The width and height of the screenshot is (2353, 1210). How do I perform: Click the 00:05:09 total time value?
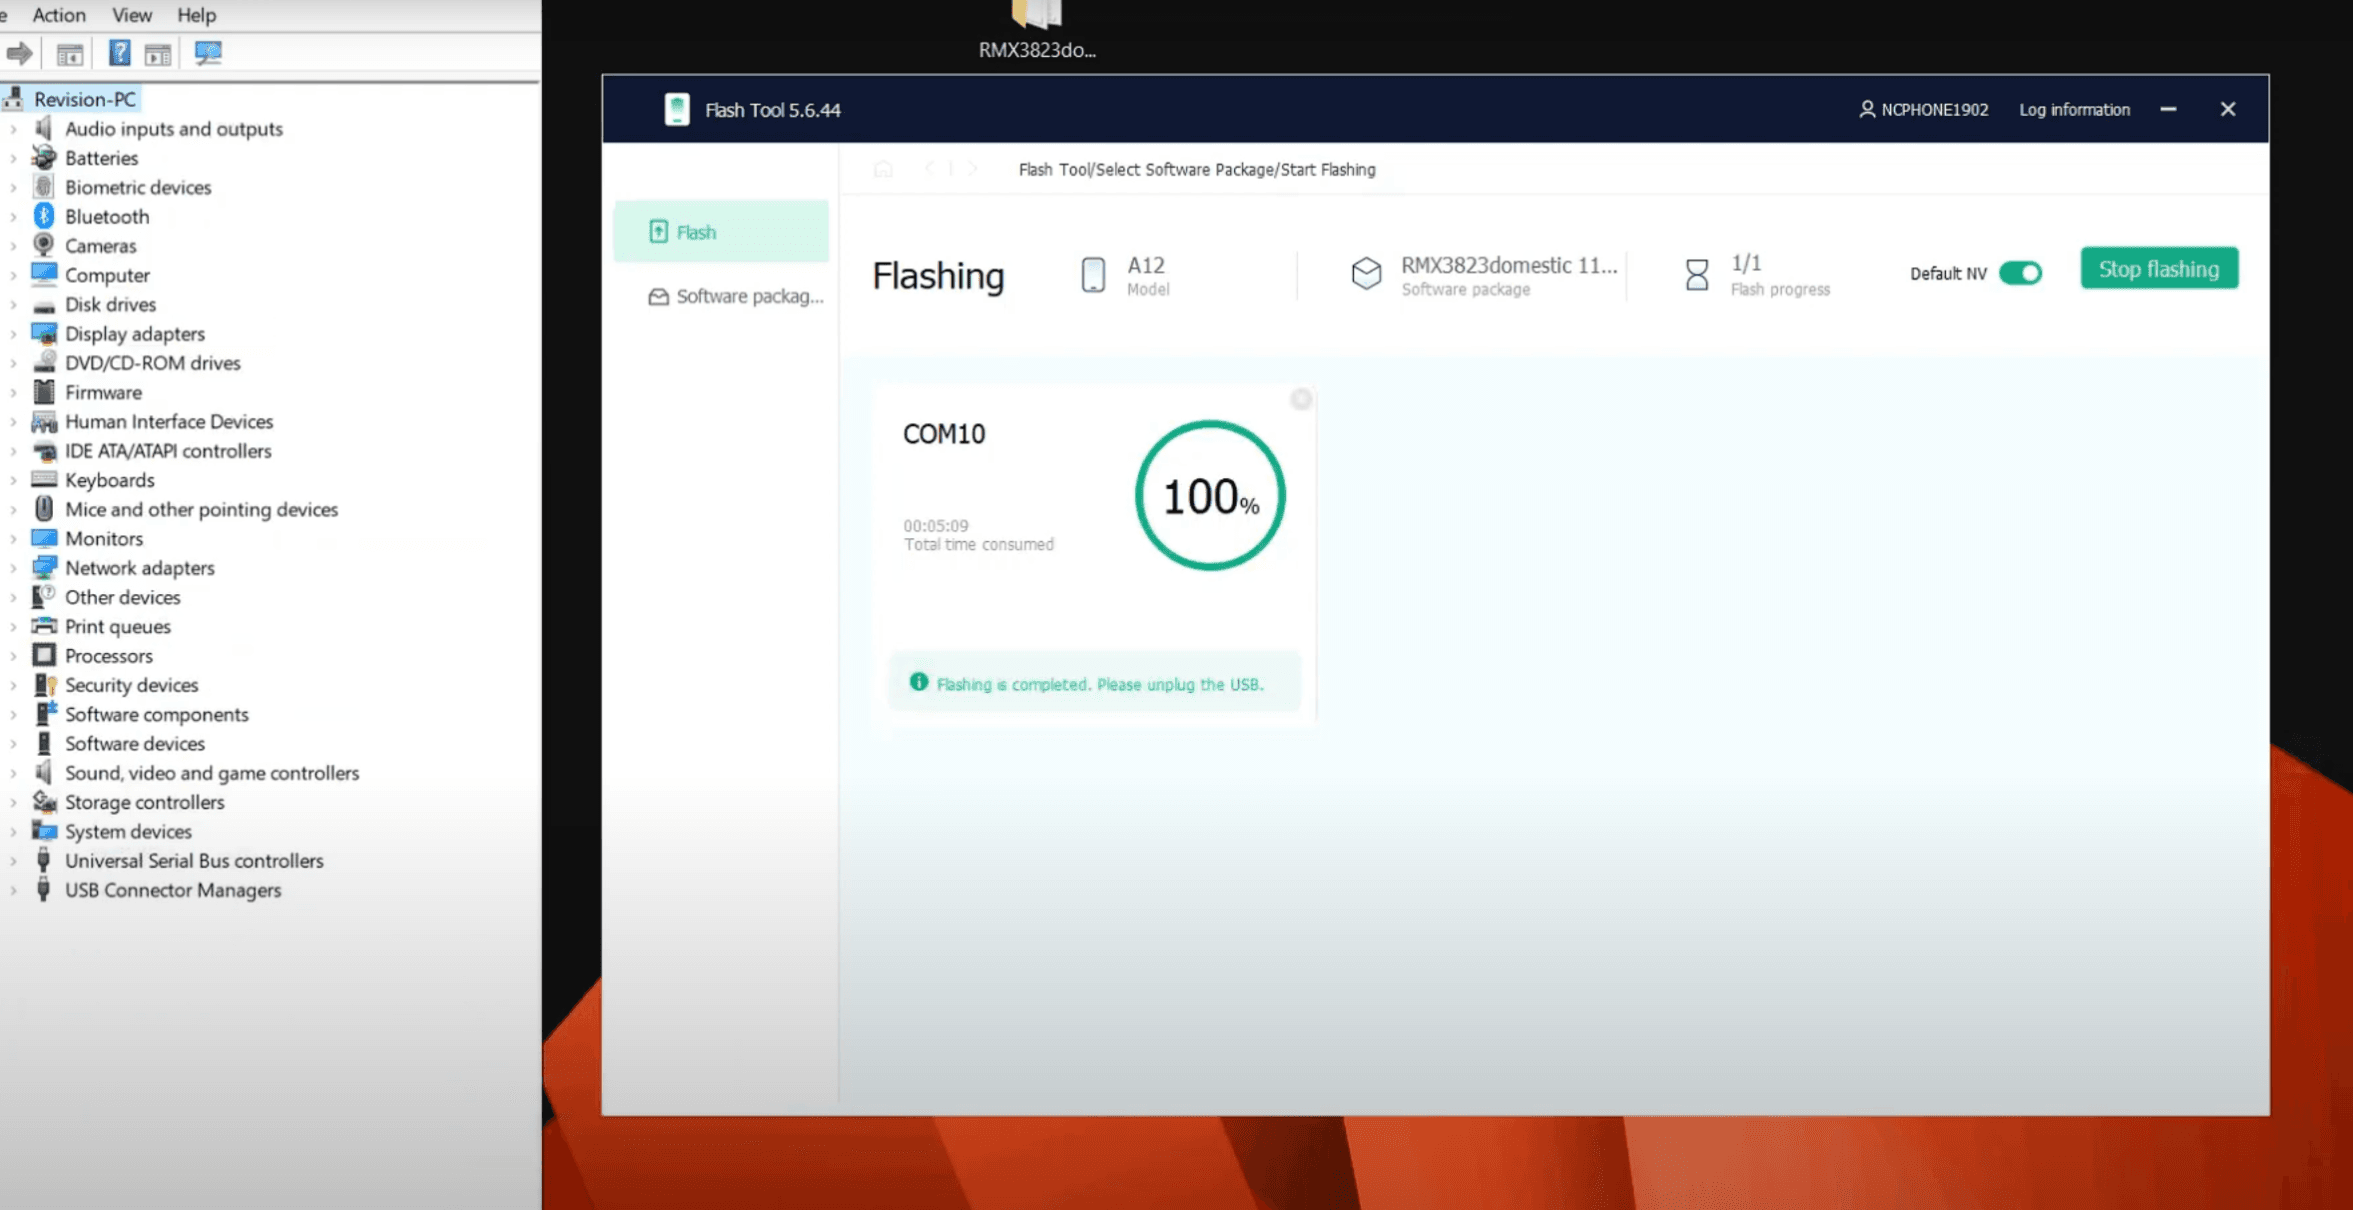coord(936,525)
